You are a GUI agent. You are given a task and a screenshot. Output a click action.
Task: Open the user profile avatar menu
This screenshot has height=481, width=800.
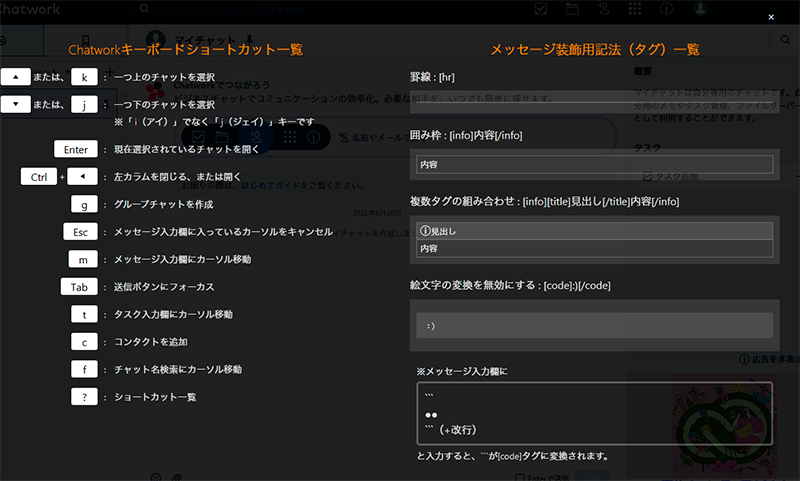[x=700, y=9]
